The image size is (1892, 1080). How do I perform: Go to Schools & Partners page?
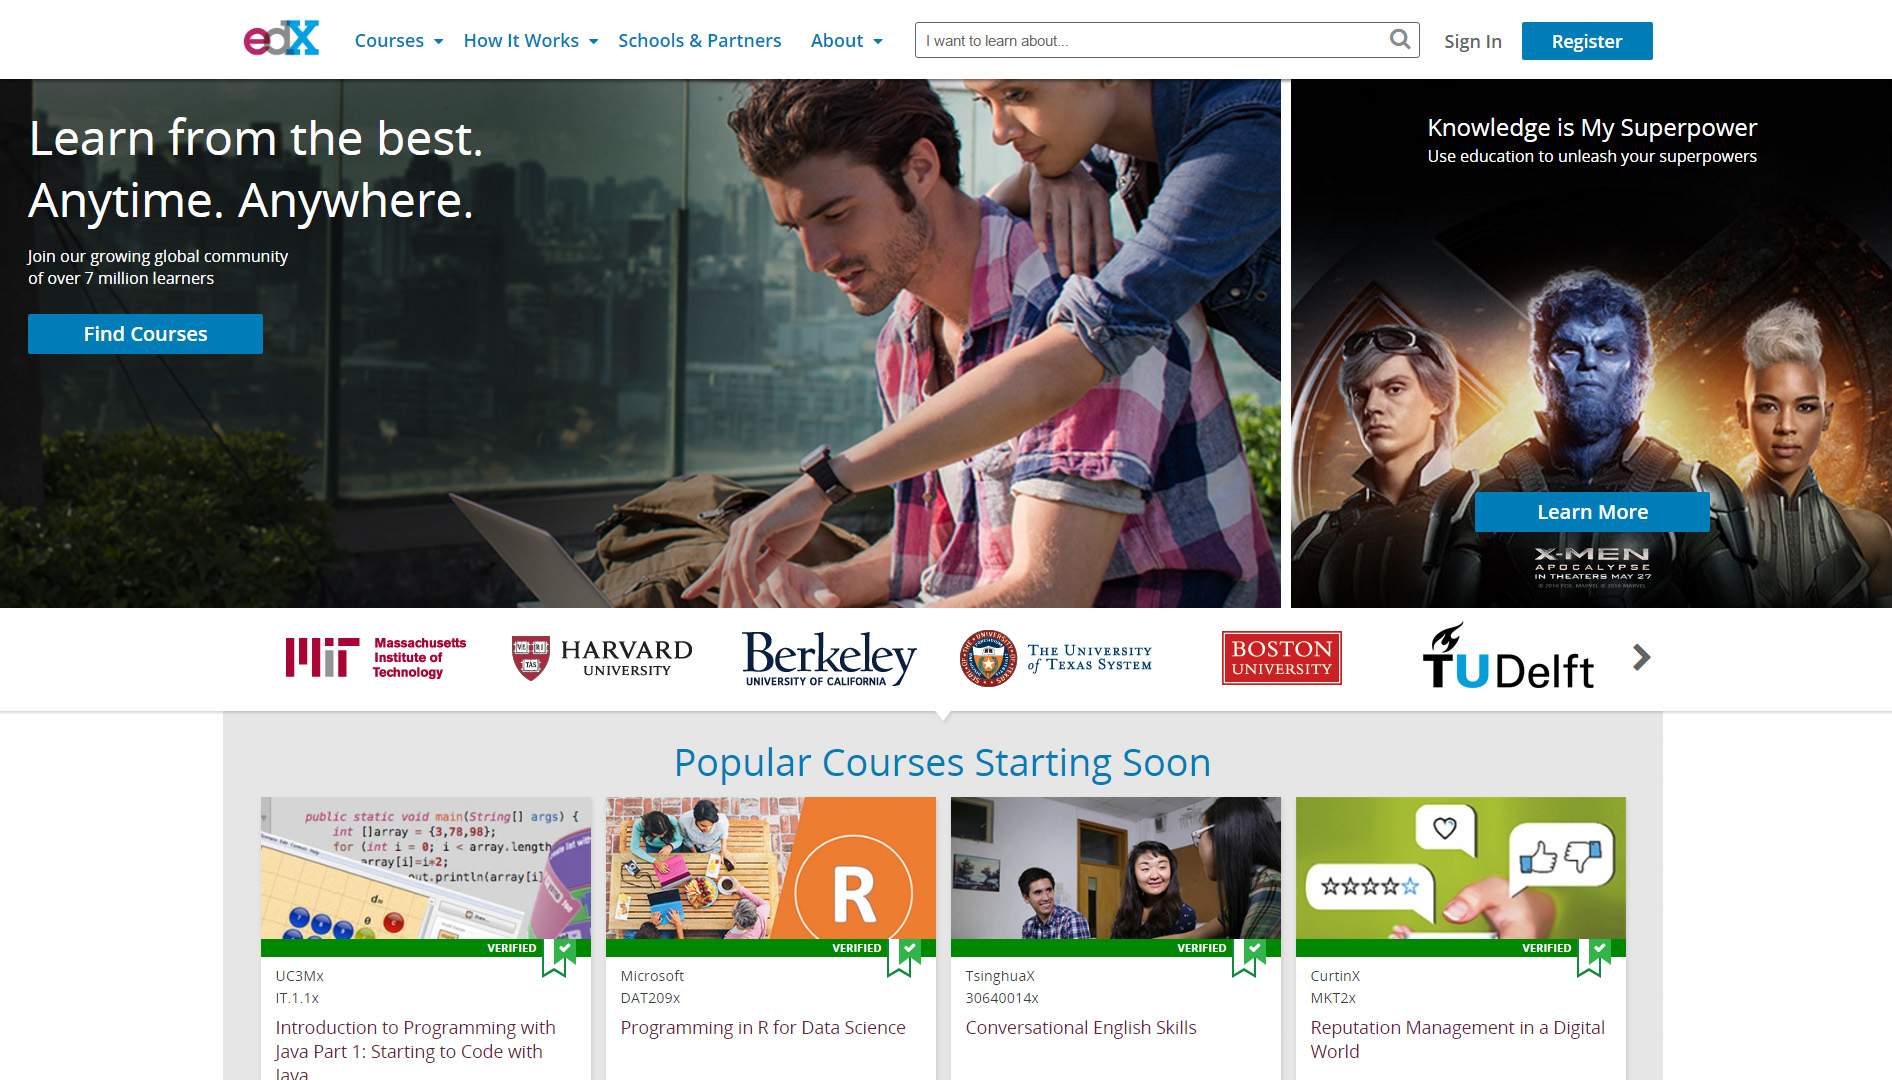(699, 41)
